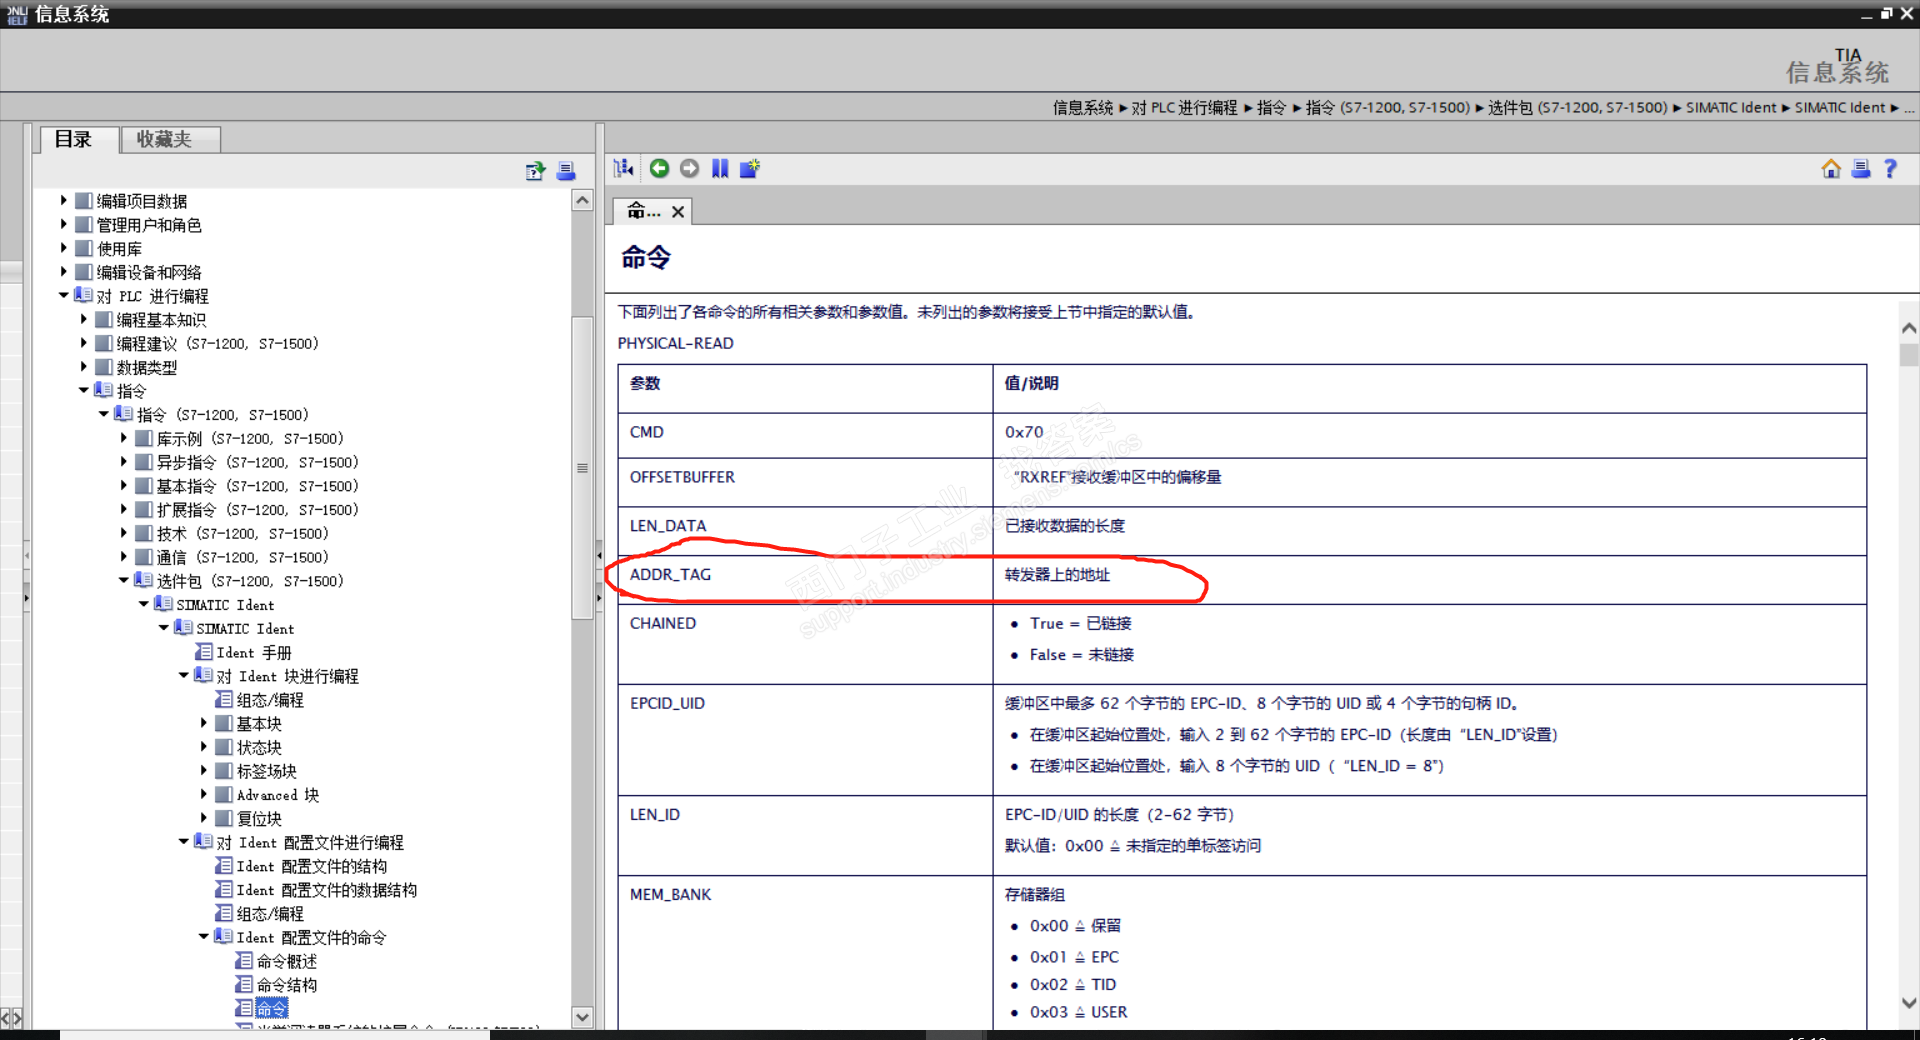Collapse the Ident 配置文件的命令 node

coord(204,937)
